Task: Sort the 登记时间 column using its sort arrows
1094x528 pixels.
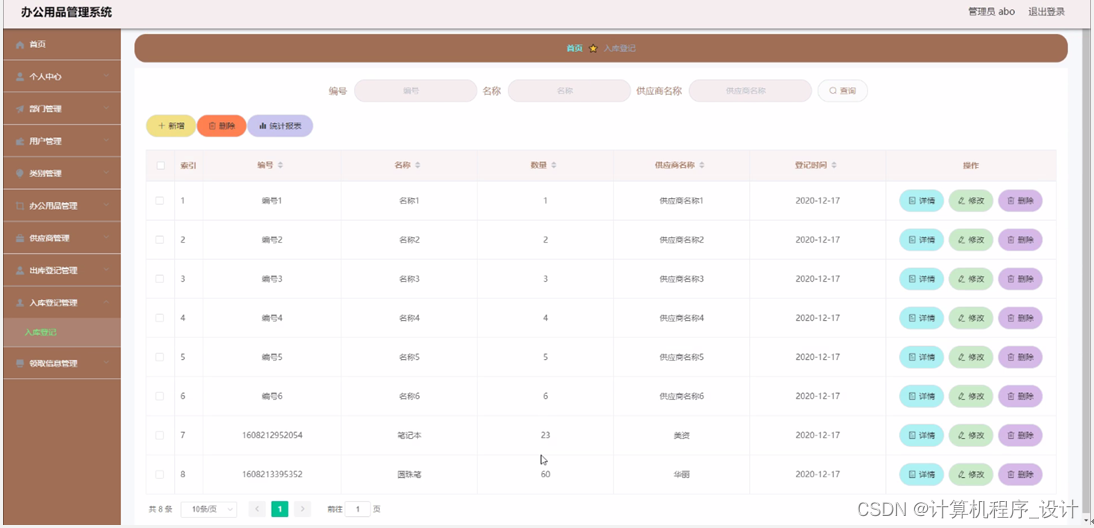Action: (x=834, y=165)
